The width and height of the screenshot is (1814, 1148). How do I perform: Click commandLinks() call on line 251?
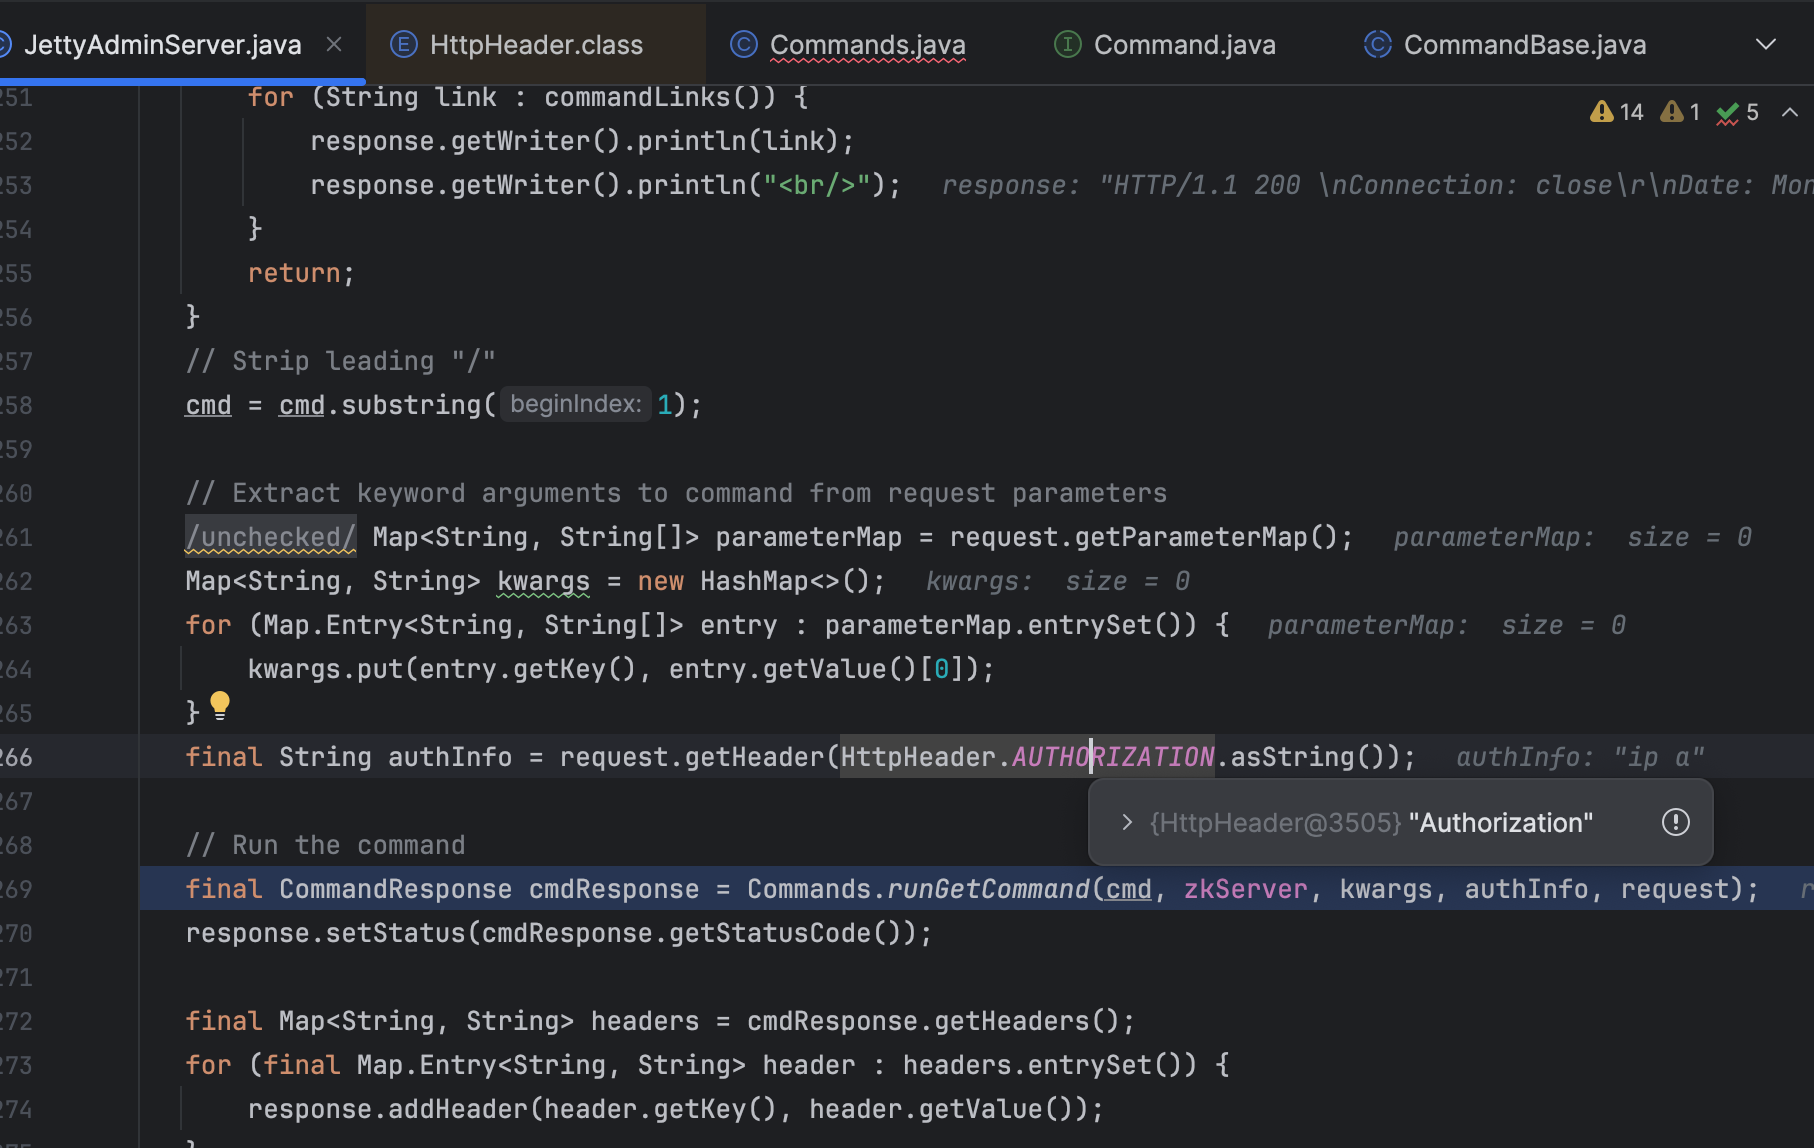point(653,97)
